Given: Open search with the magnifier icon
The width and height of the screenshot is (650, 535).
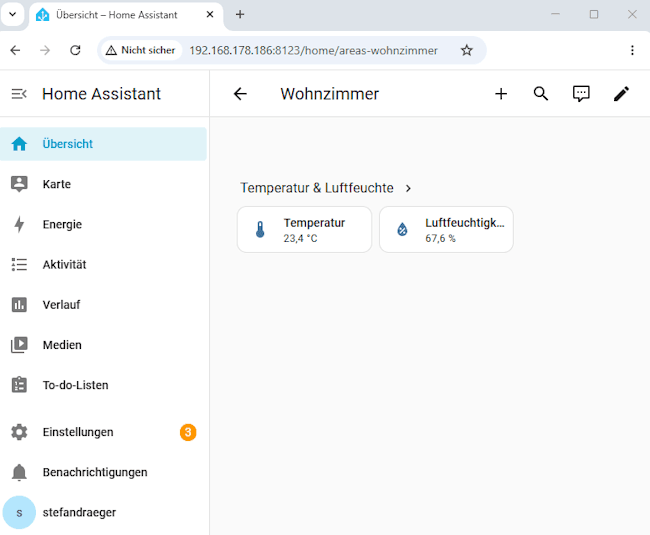Looking at the screenshot, I should coord(541,94).
